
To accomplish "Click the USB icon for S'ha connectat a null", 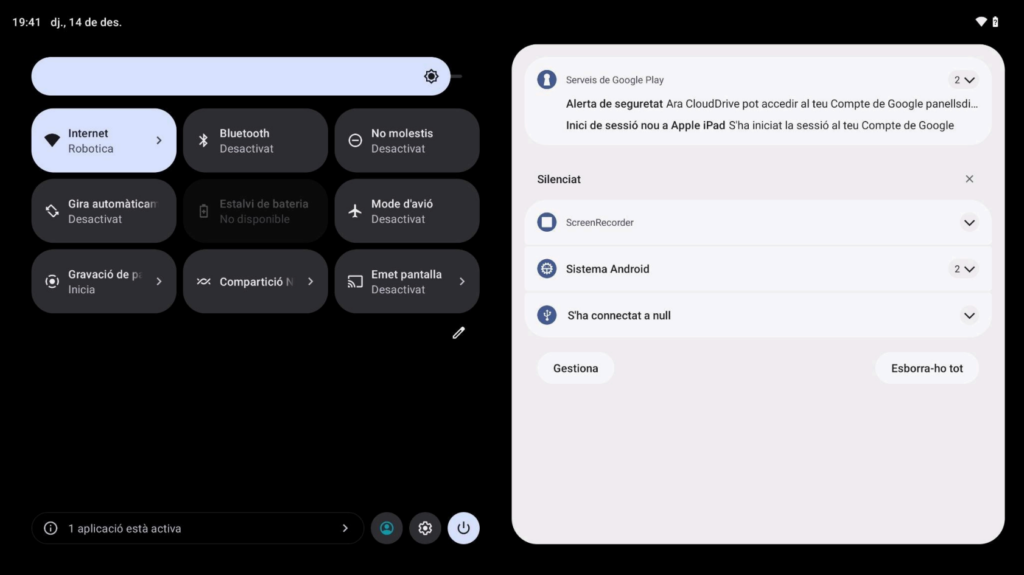I will (547, 315).
